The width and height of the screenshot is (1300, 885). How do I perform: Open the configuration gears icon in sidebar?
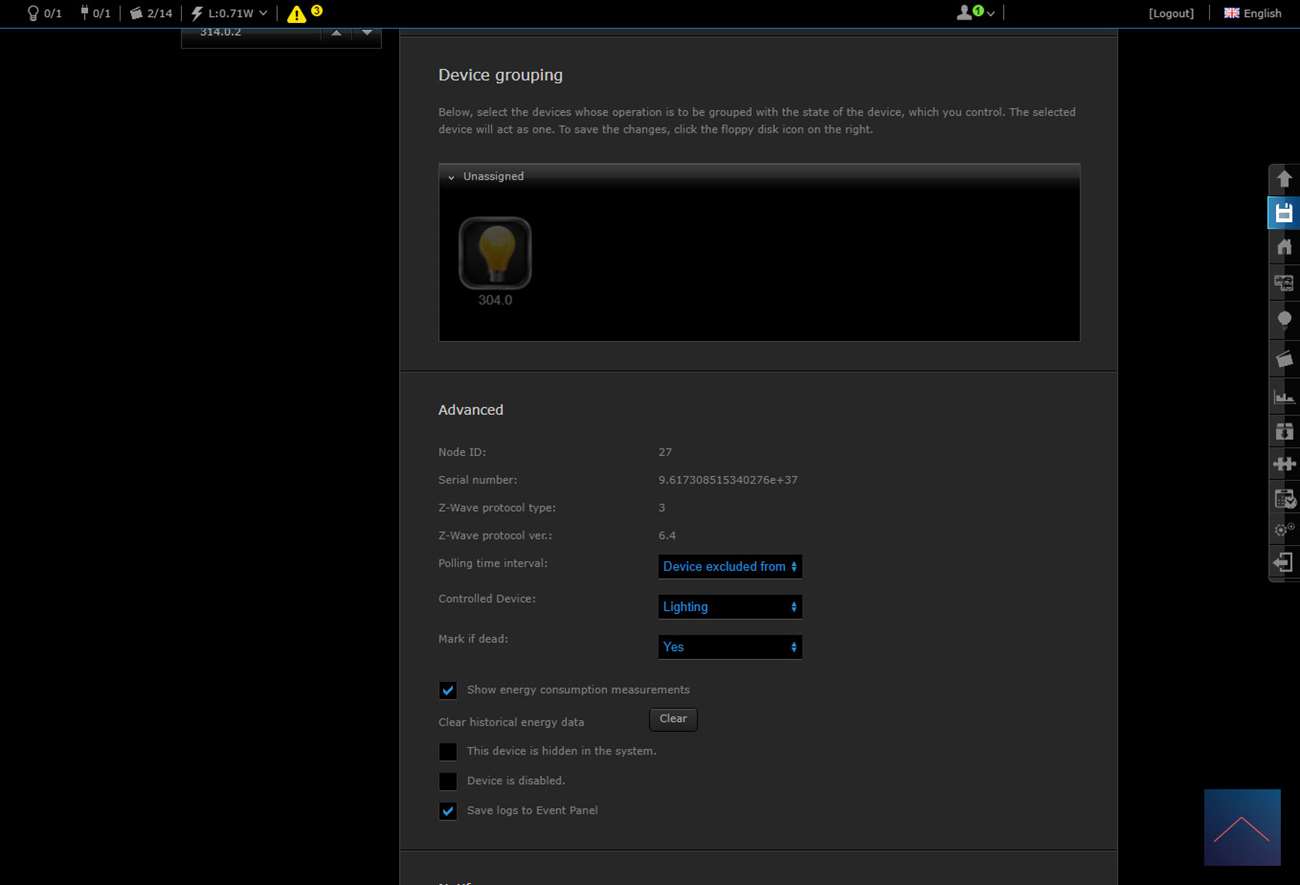[1284, 530]
